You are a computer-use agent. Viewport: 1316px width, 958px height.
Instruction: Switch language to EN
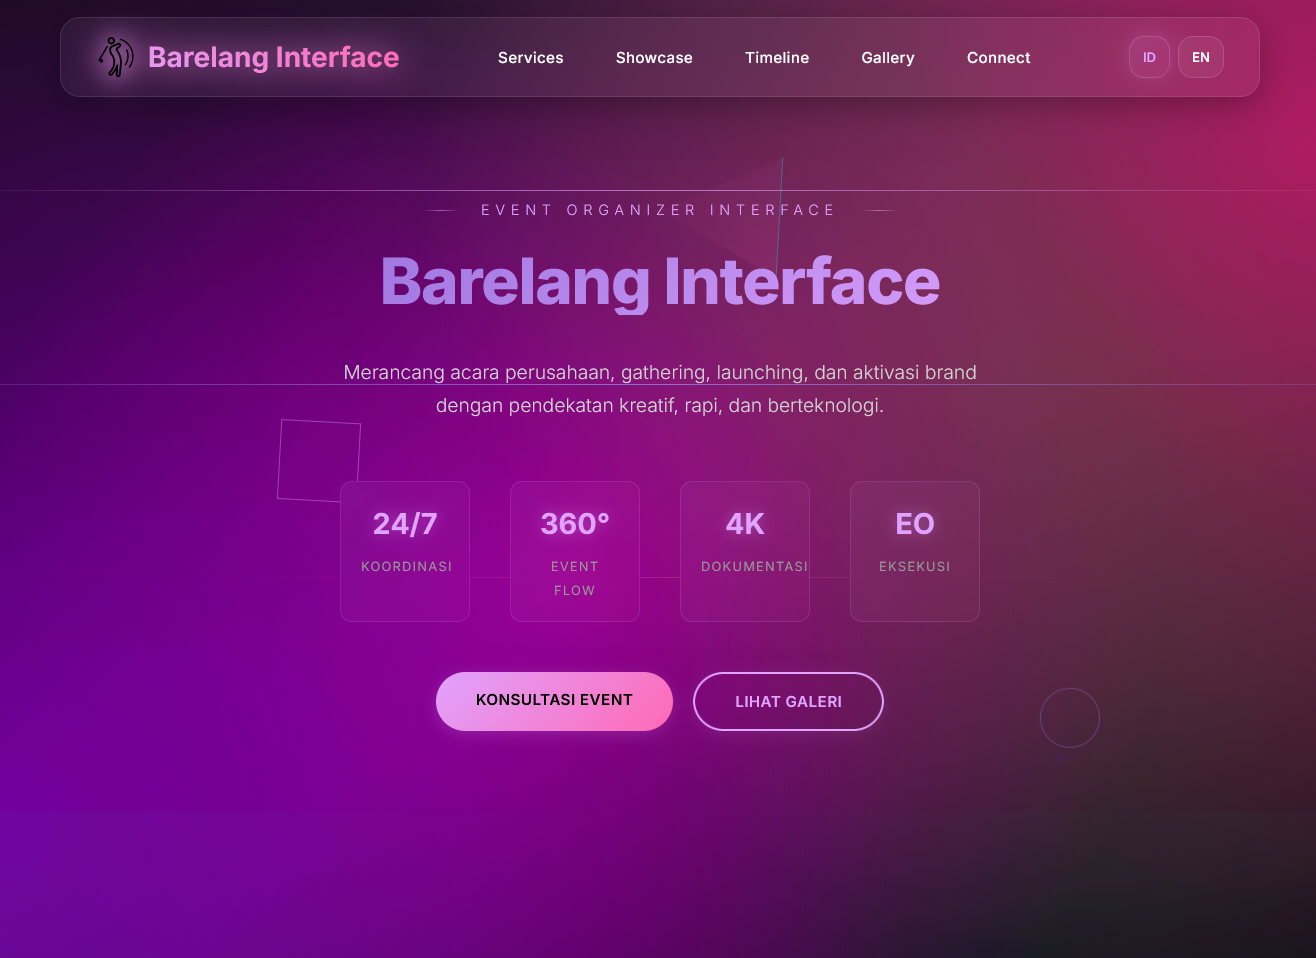point(1201,57)
